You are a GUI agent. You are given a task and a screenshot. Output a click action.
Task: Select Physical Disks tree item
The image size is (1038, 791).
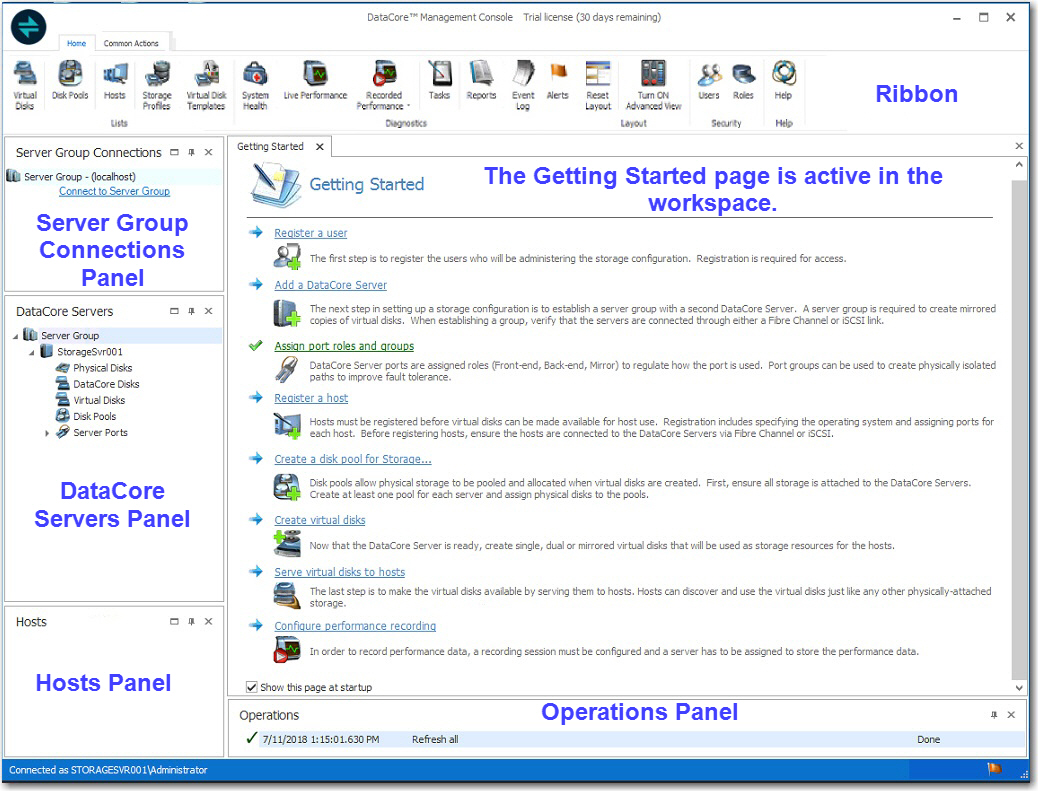[103, 368]
